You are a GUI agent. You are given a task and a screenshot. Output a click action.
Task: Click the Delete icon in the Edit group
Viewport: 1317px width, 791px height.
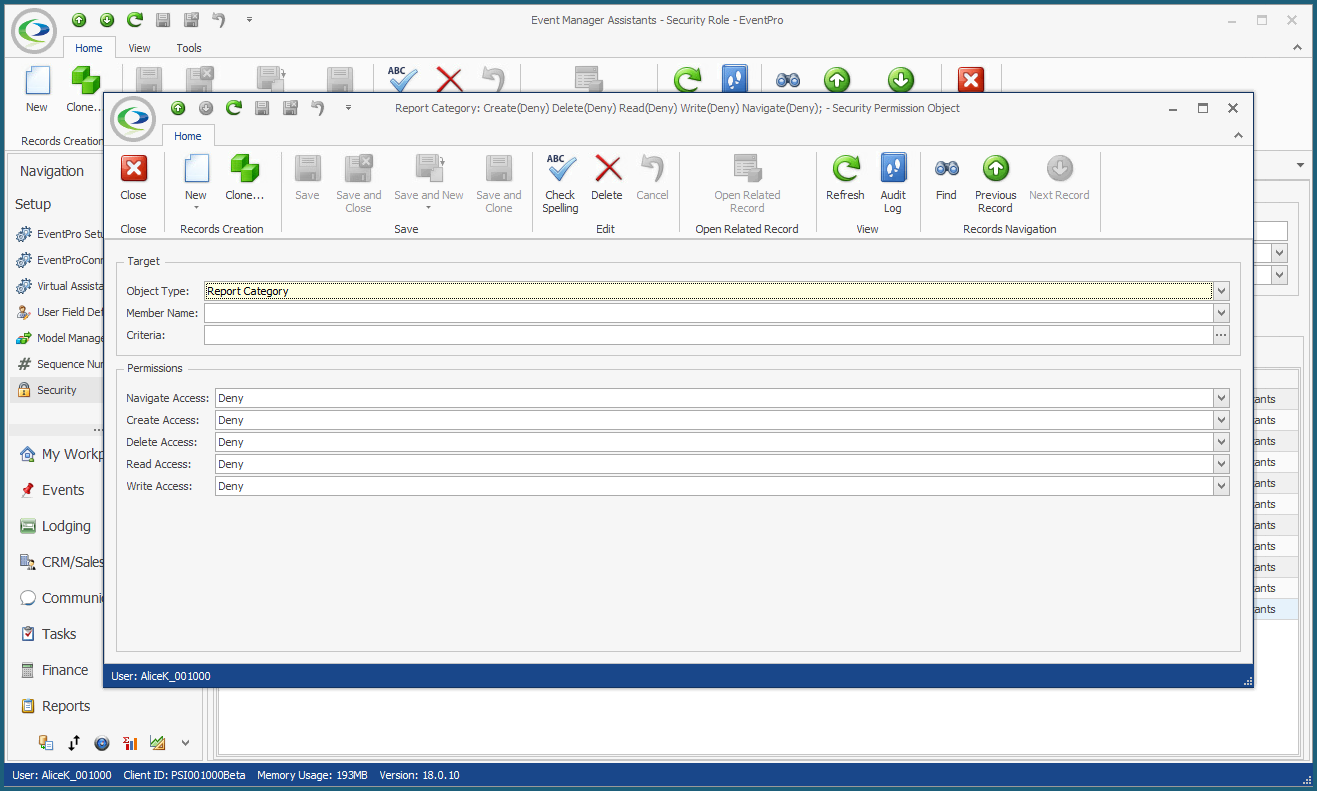point(607,168)
